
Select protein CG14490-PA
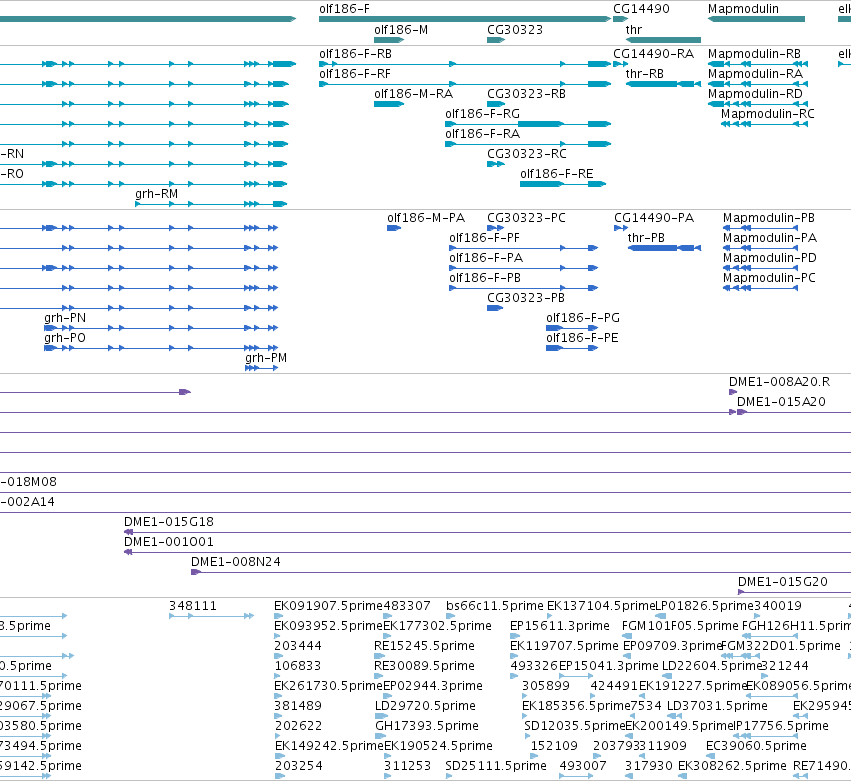pyautogui.click(x=621, y=228)
